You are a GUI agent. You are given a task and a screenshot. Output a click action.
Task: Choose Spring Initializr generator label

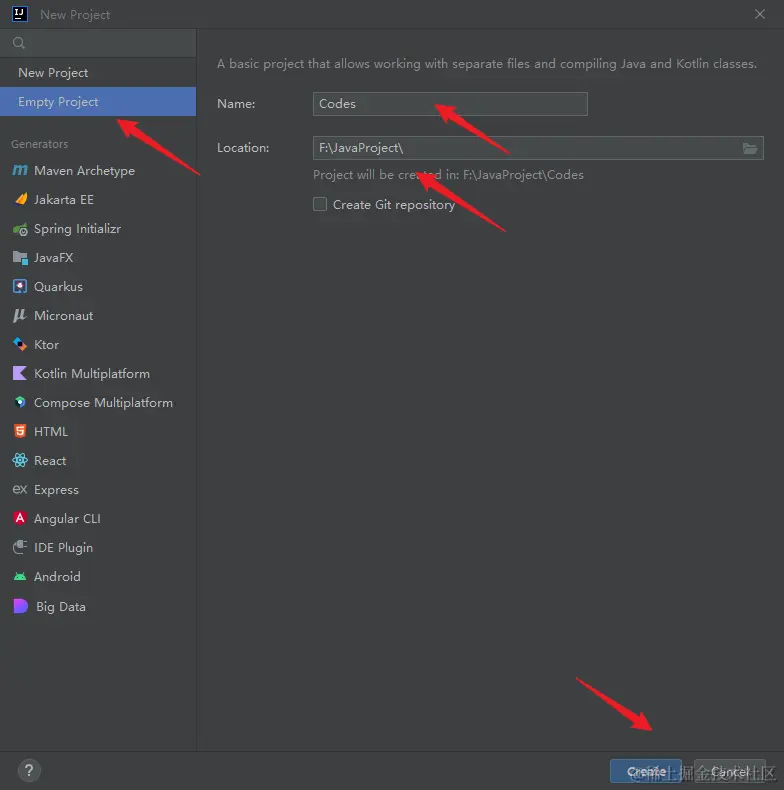(77, 229)
